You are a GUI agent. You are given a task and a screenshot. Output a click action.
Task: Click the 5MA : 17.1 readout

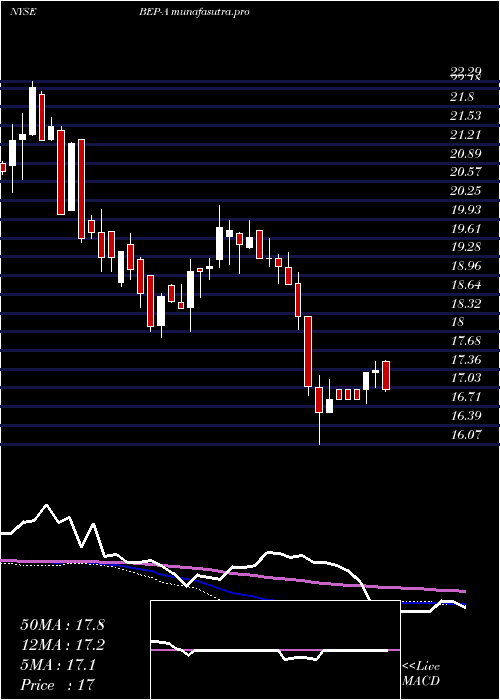coord(58,665)
